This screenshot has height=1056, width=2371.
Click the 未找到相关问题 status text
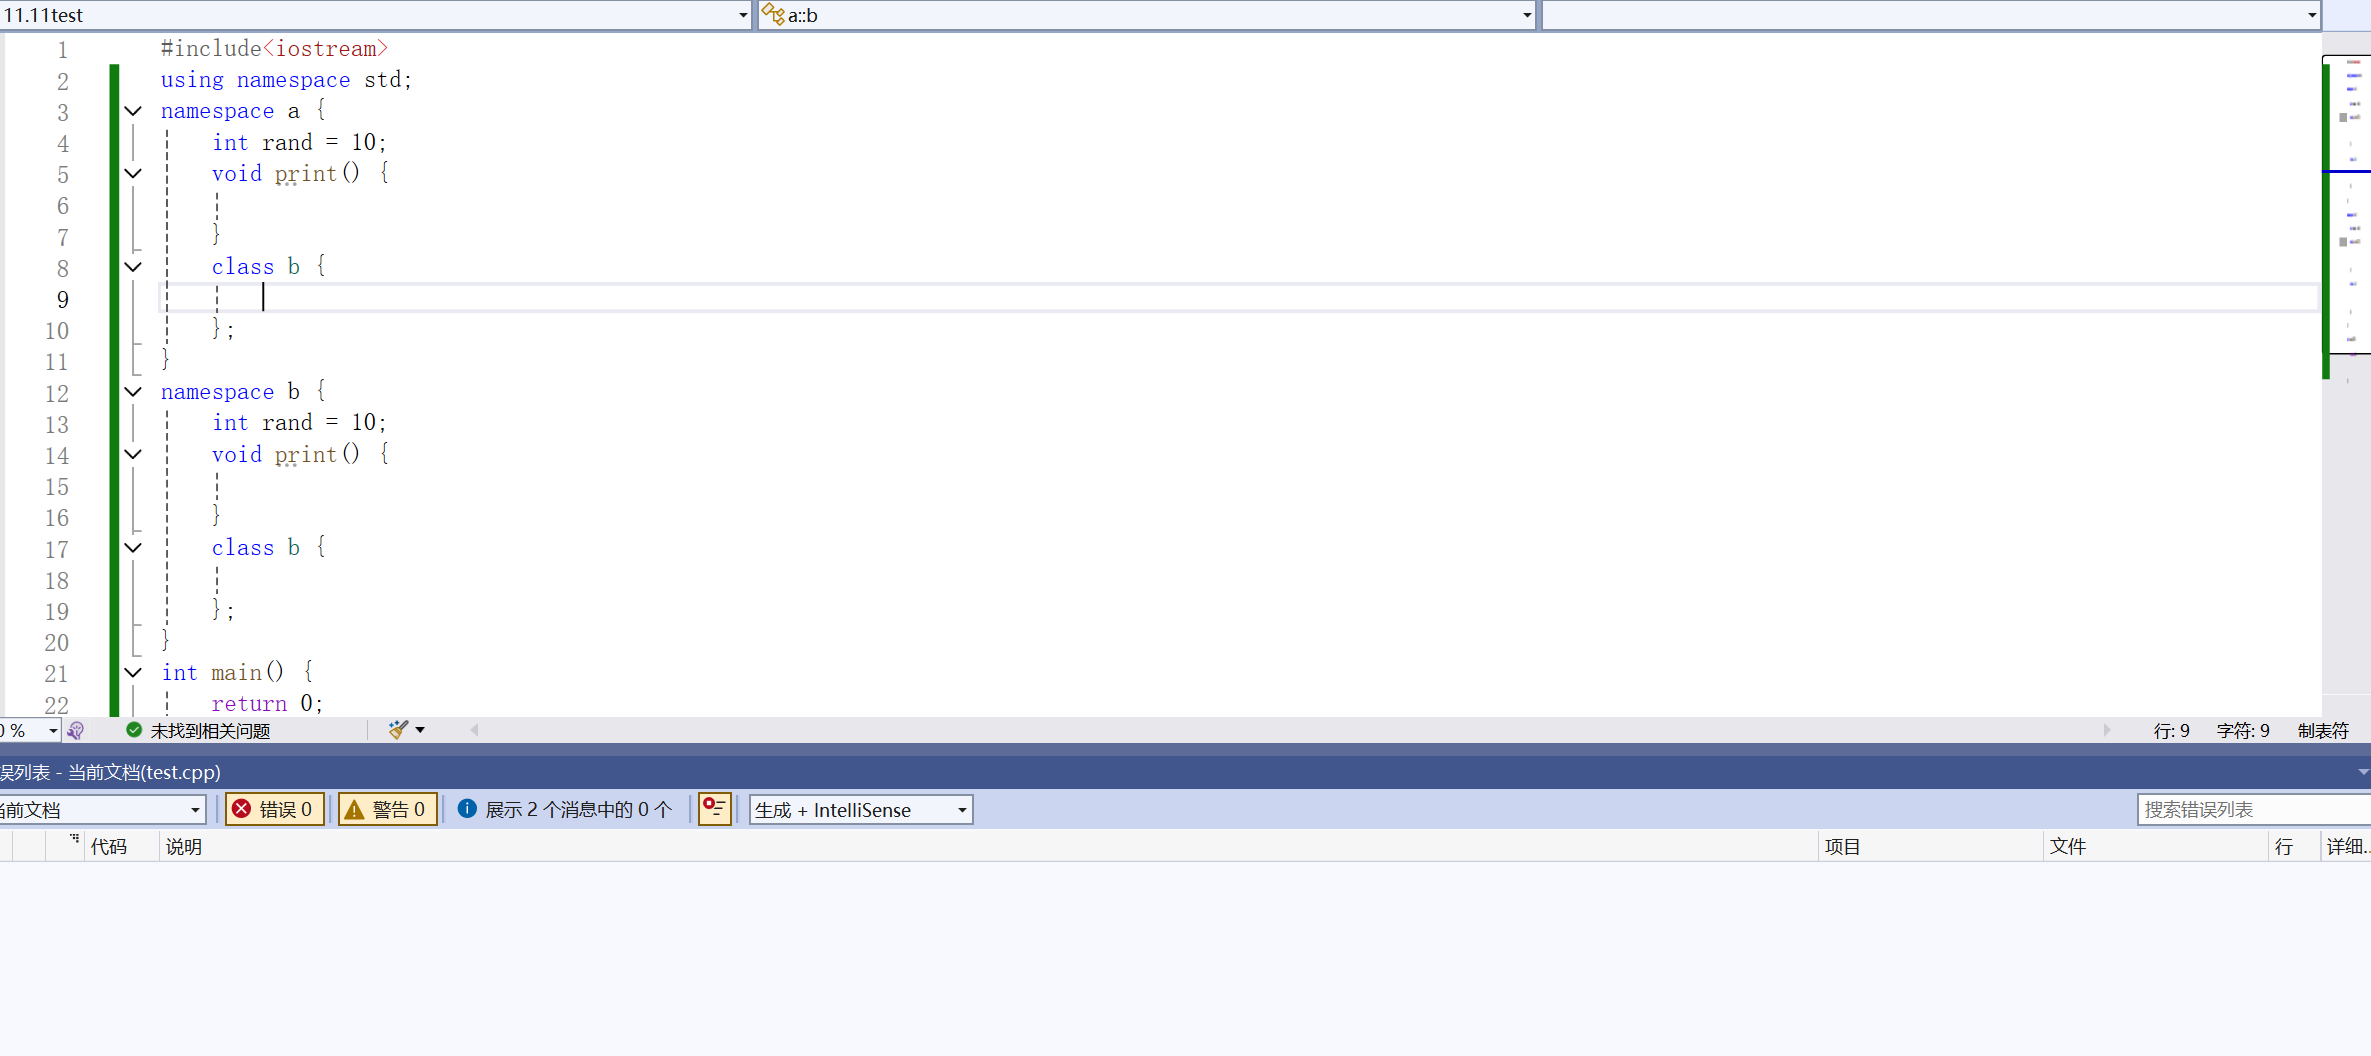click(x=210, y=731)
